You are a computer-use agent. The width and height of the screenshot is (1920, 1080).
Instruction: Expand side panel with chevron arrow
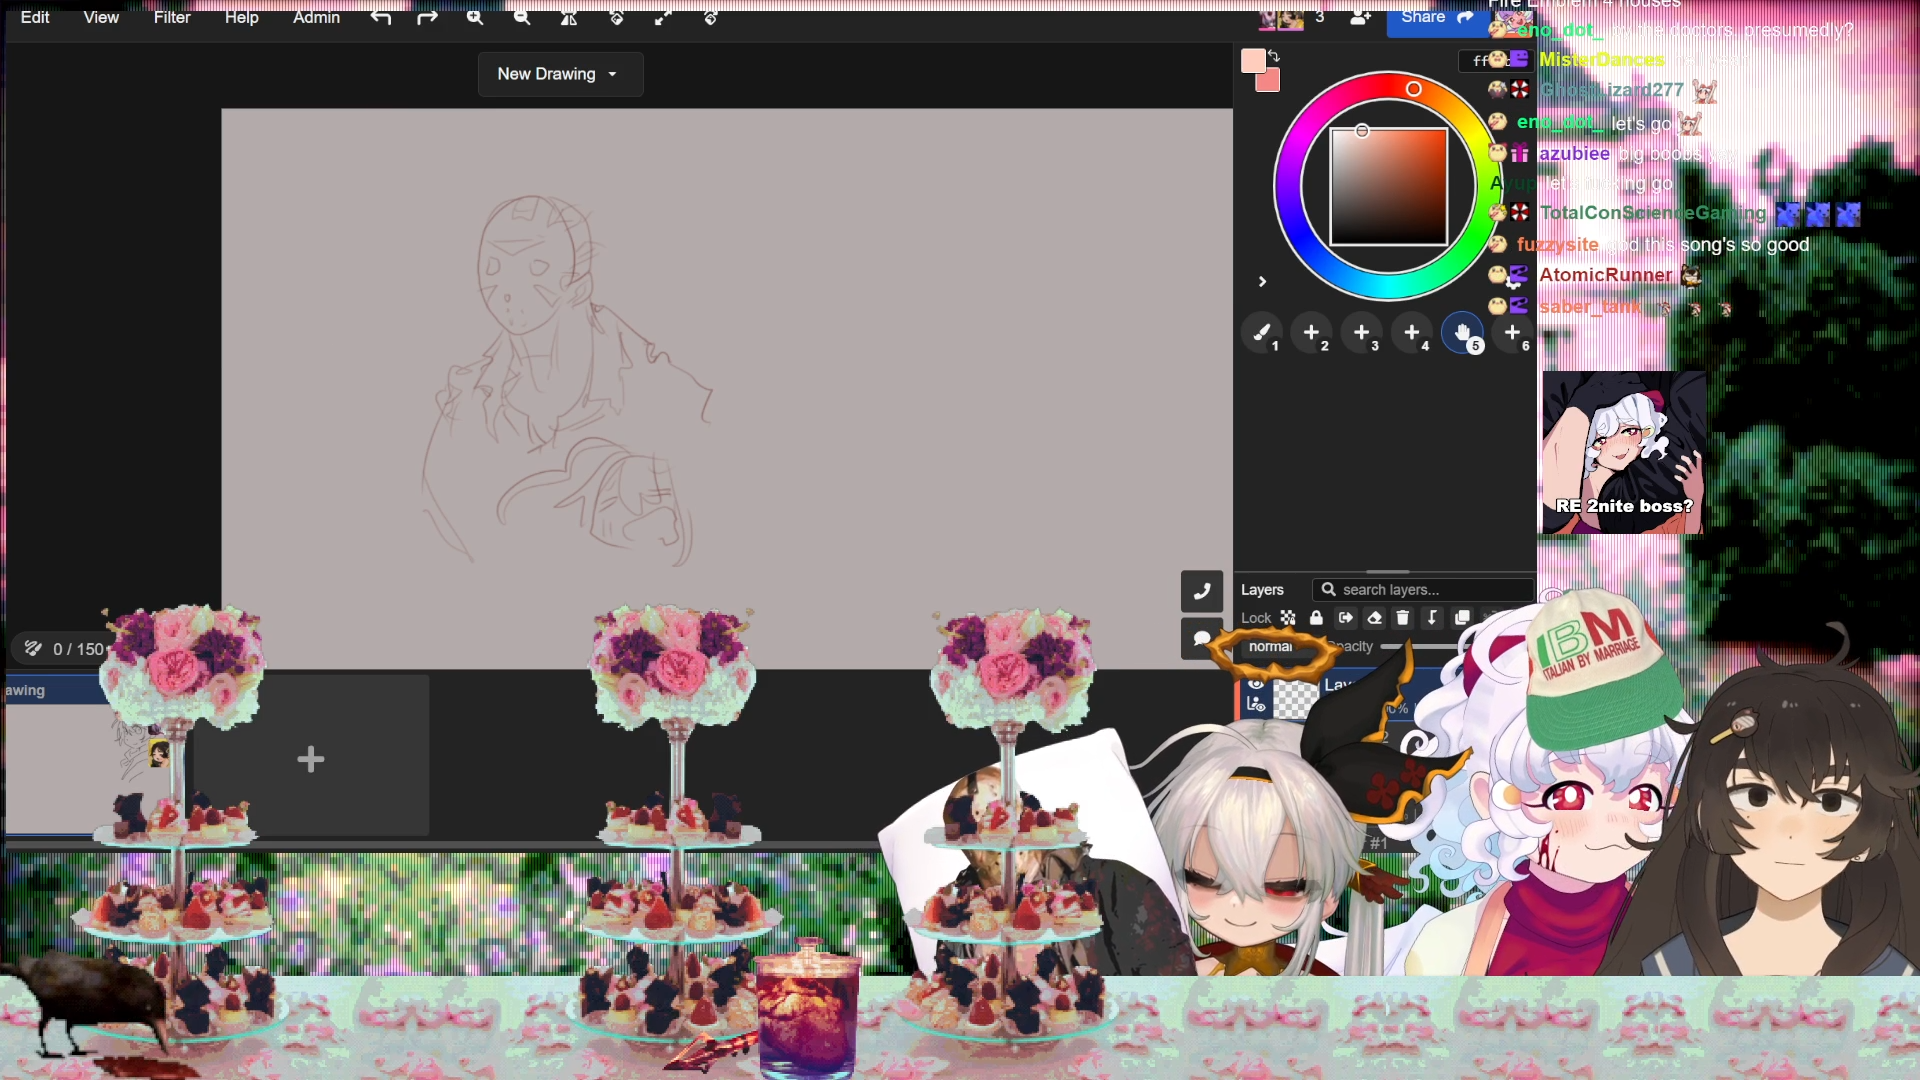point(1262,282)
